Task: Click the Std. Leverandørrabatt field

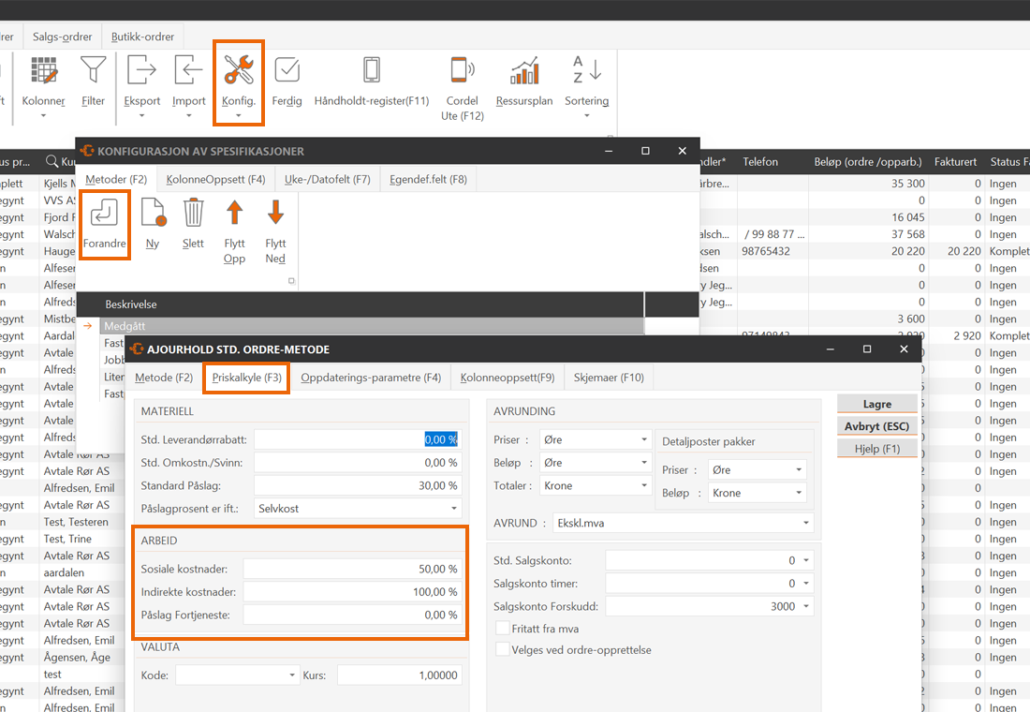Action: point(357,439)
